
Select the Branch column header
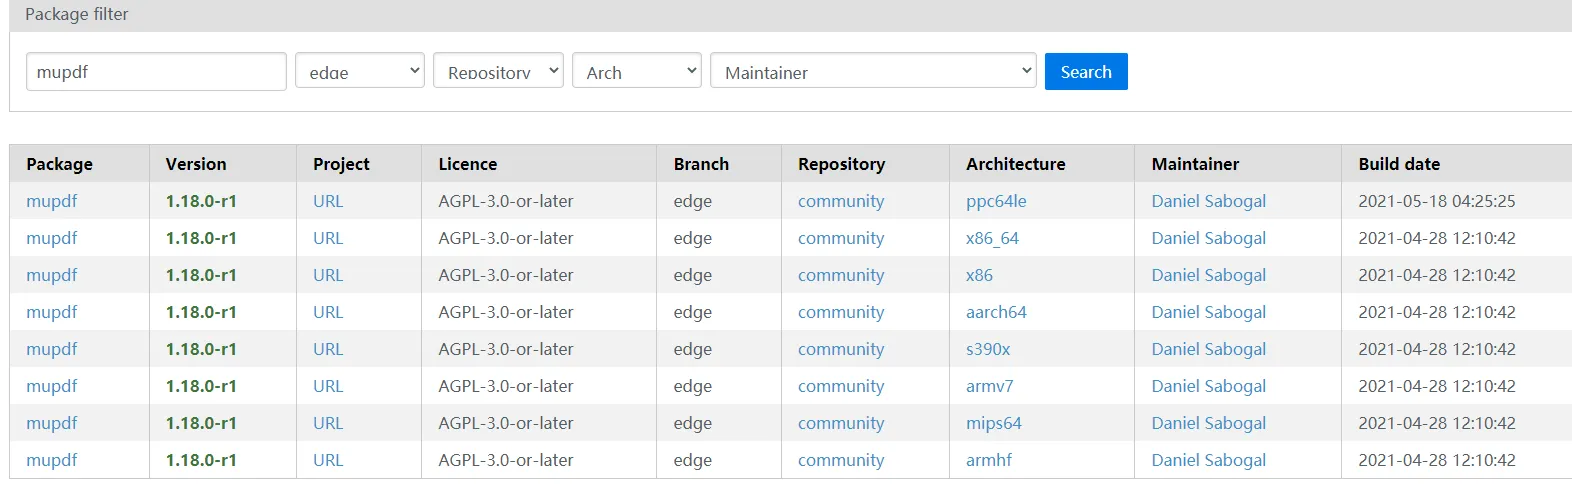[701, 164]
